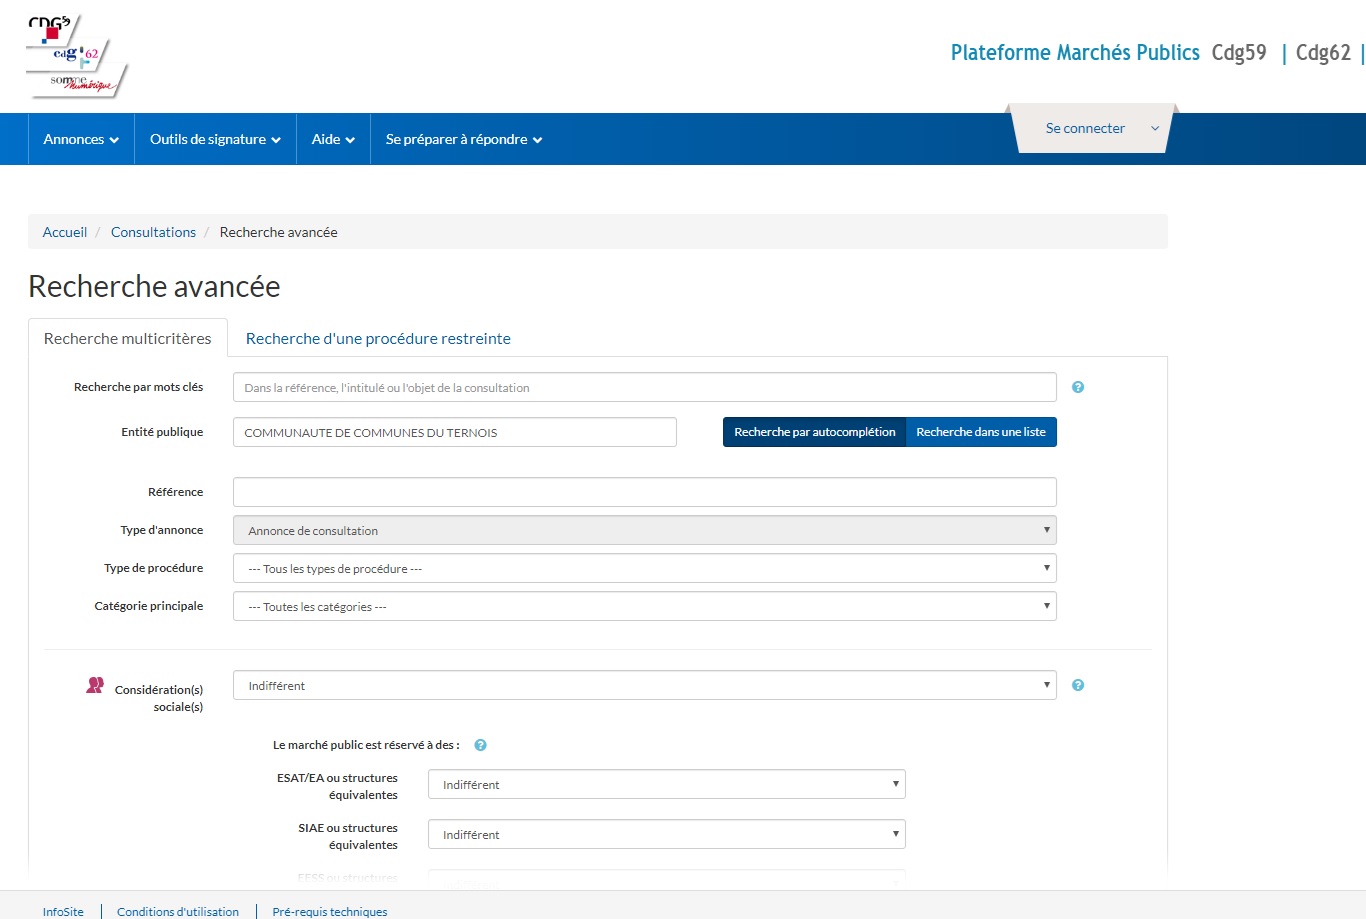Click help icon beside keyword search field
The width and height of the screenshot is (1366, 919).
coord(1078,387)
